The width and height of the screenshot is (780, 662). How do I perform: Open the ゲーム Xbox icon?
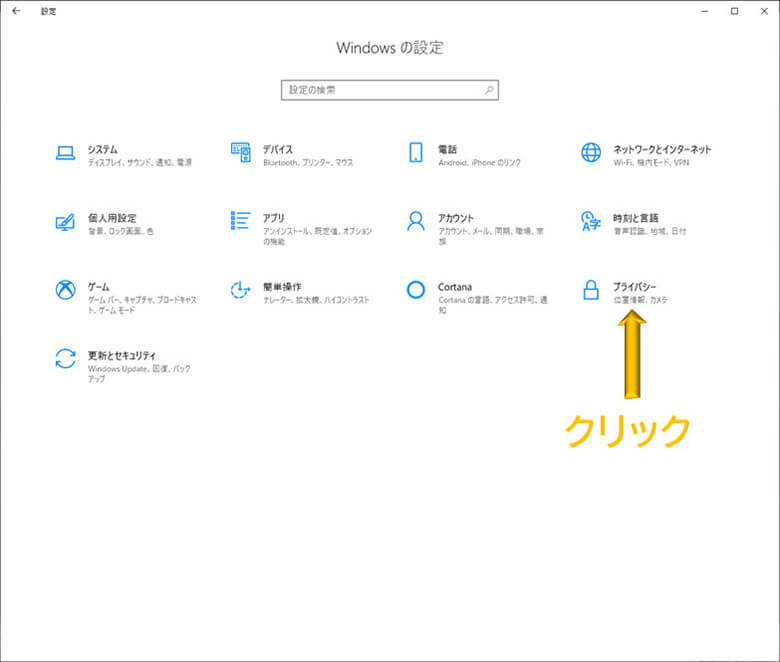[x=65, y=289]
